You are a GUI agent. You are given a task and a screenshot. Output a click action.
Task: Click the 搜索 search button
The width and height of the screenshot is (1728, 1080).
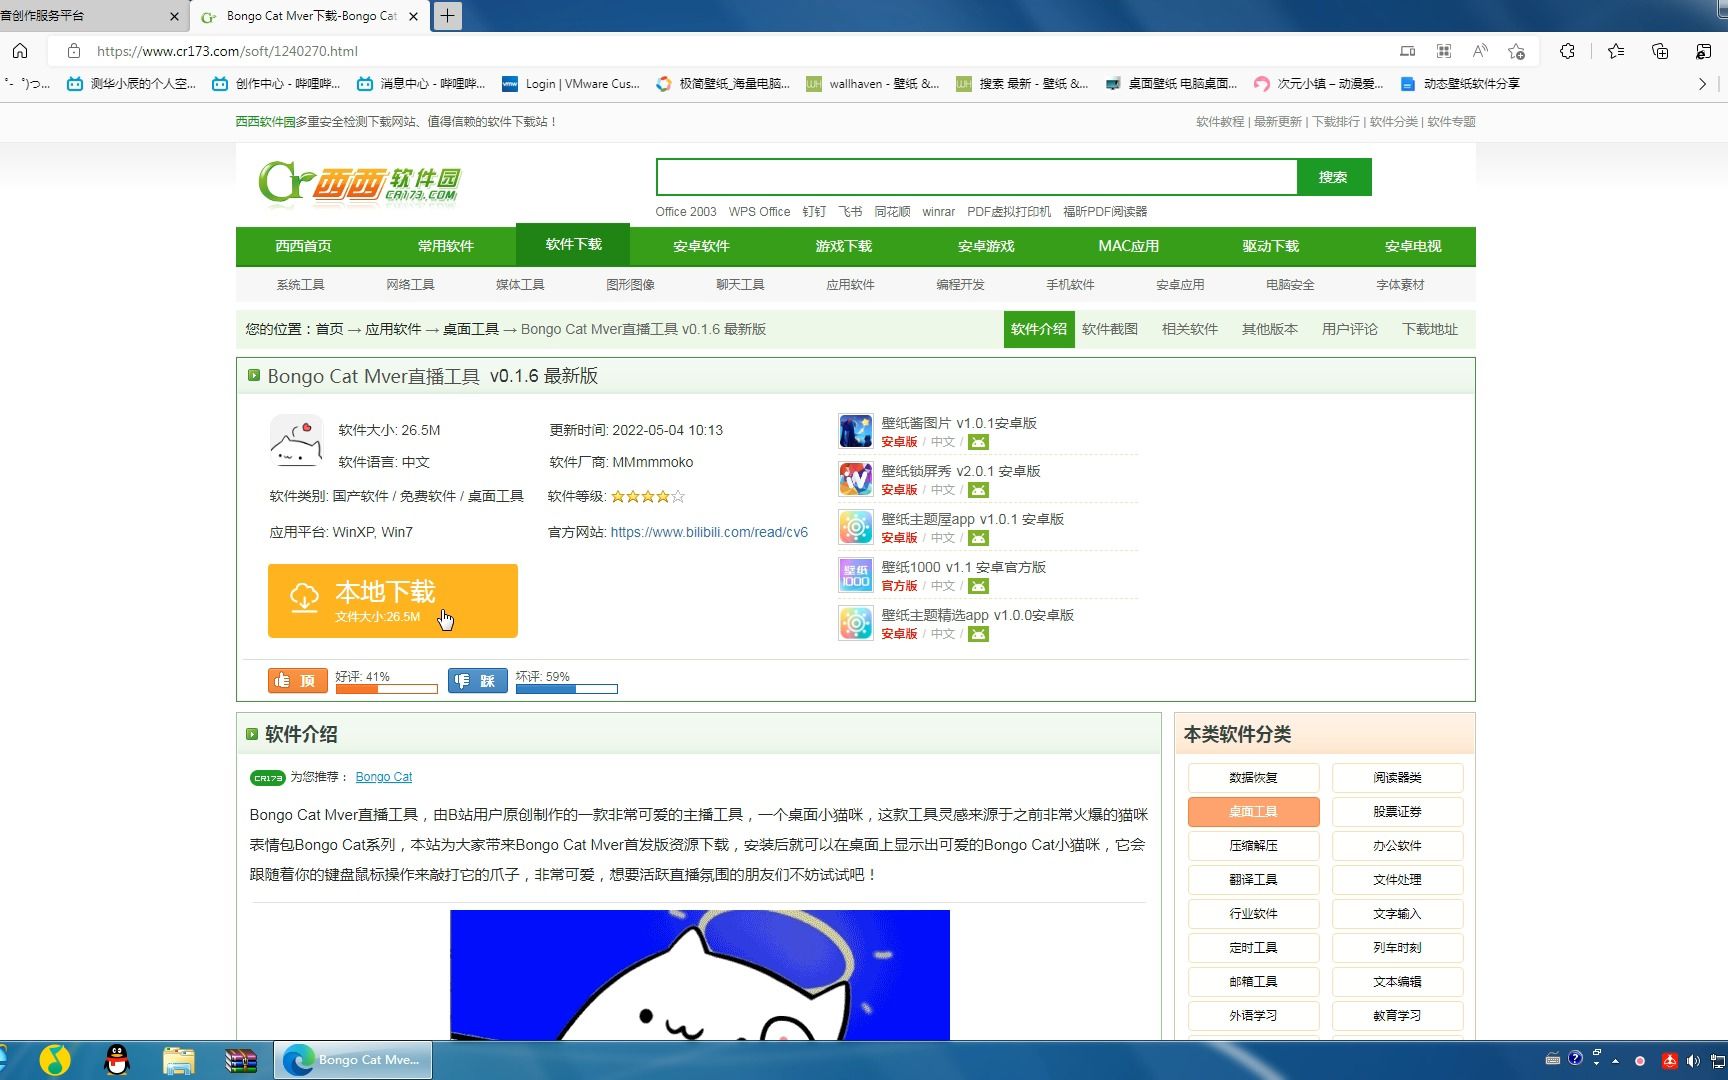[x=1334, y=177]
